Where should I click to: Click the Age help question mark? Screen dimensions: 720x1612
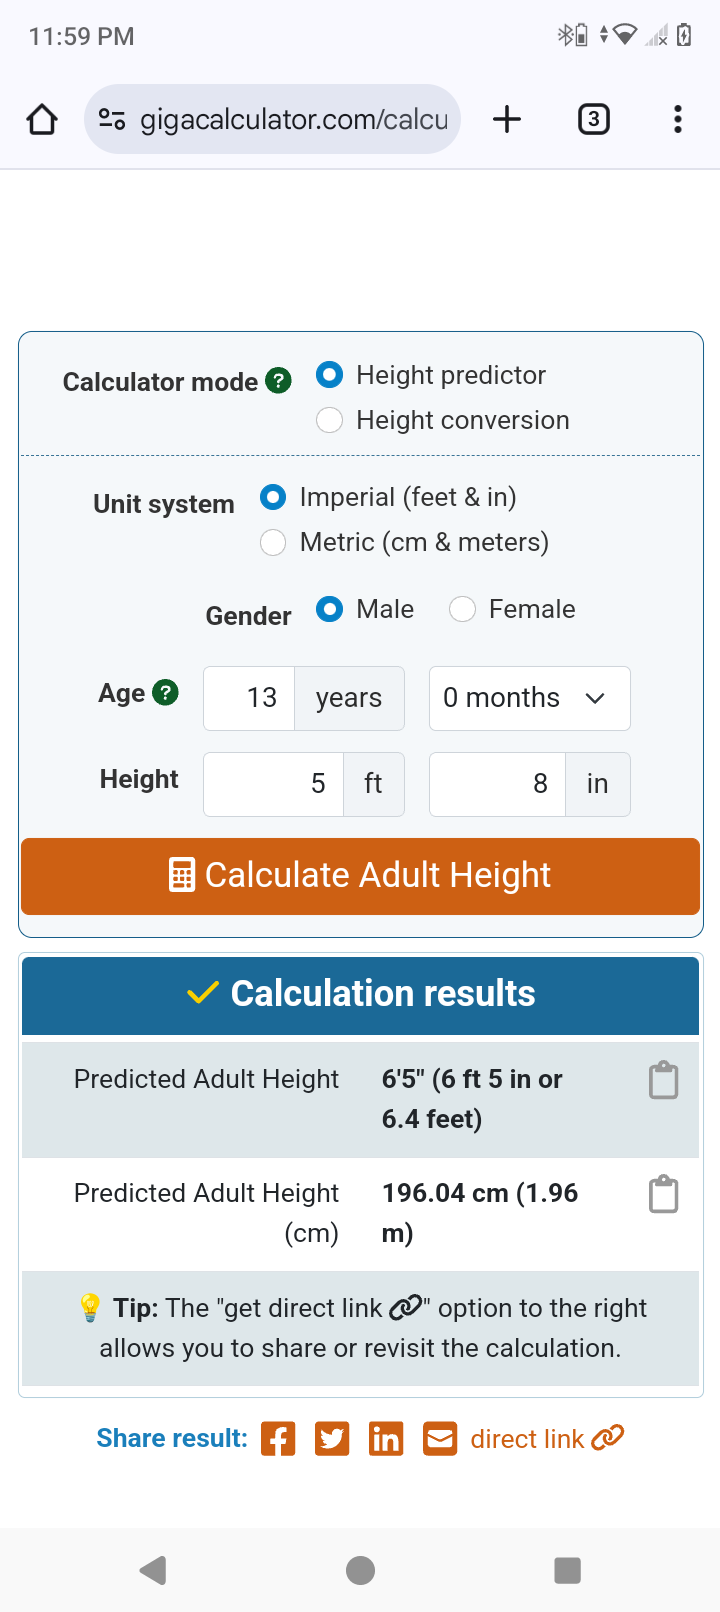click(x=165, y=692)
